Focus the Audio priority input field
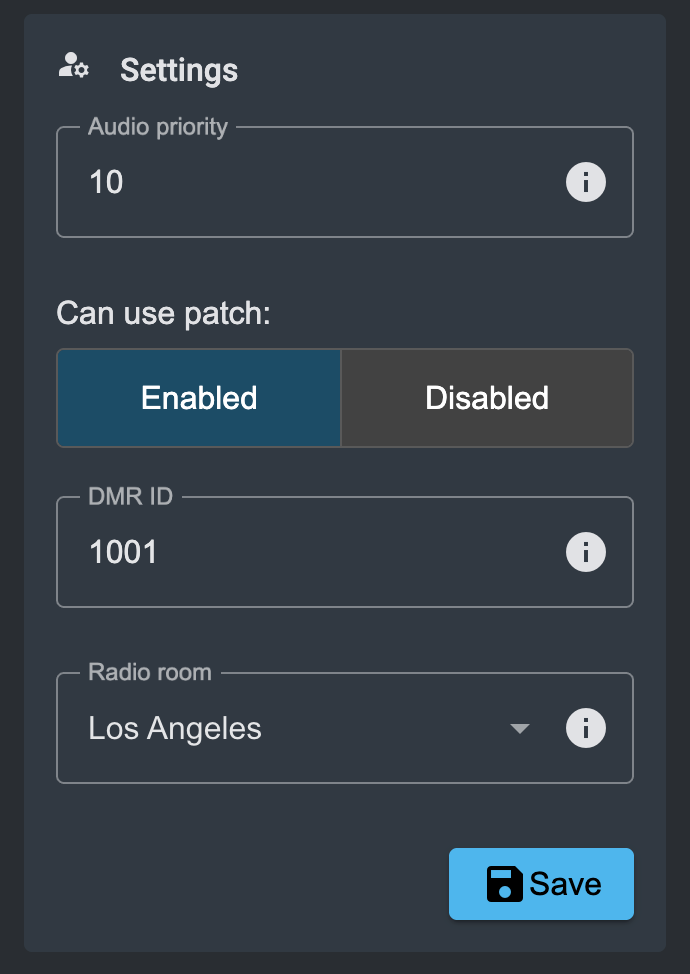 coord(320,183)
